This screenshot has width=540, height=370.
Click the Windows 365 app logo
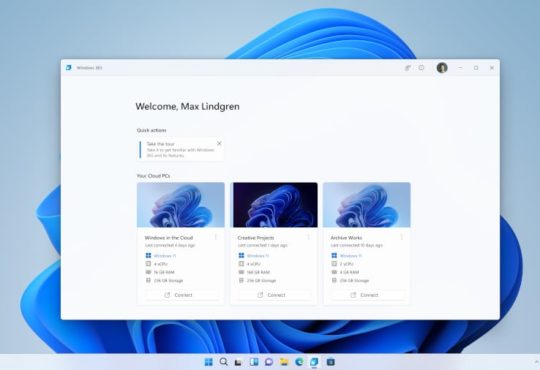[69, 68]
